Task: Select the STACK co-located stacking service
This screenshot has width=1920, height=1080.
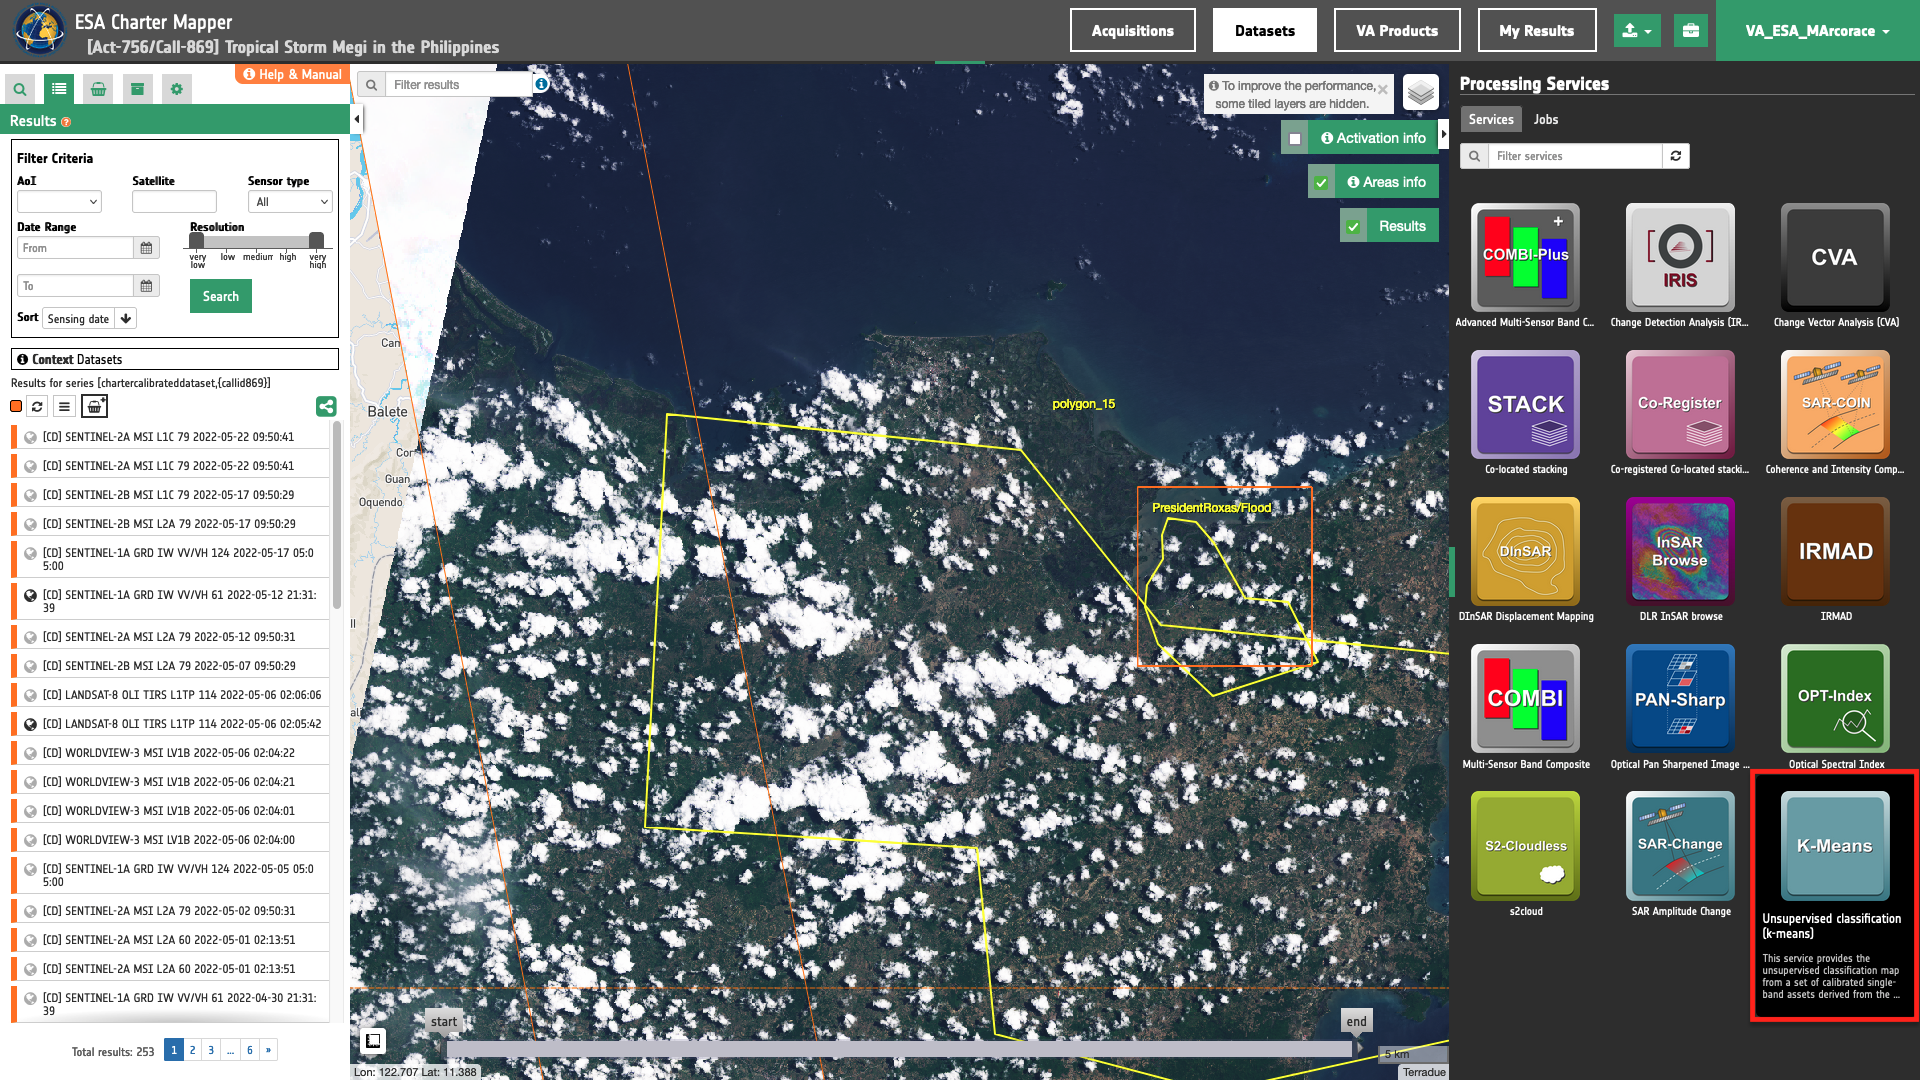Action: coord(1525,404)
